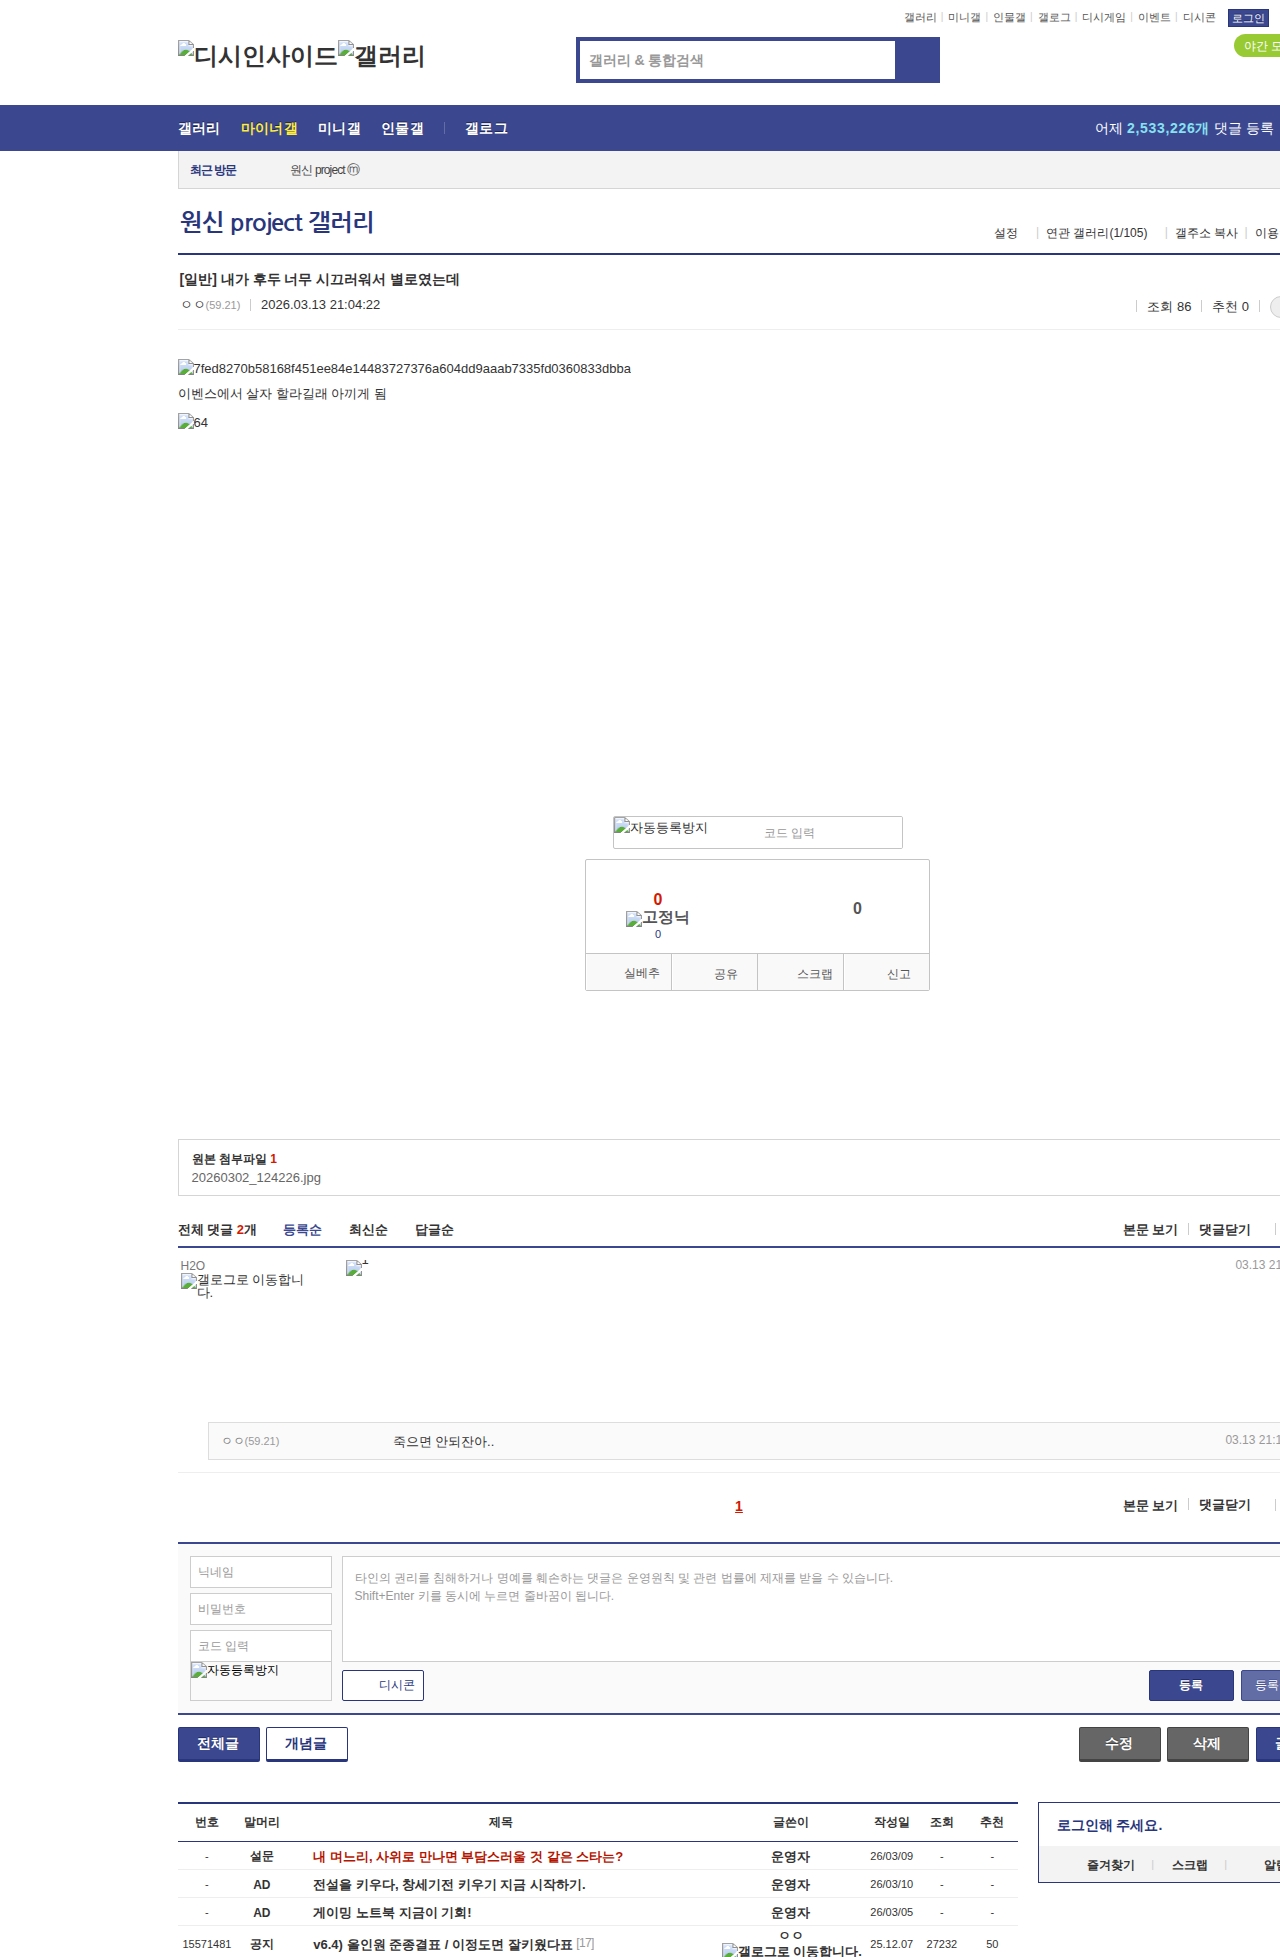Click the 갤러리 logo image beside 디시인사이드
1280x1957 pixels.
[x=382, y=56]
